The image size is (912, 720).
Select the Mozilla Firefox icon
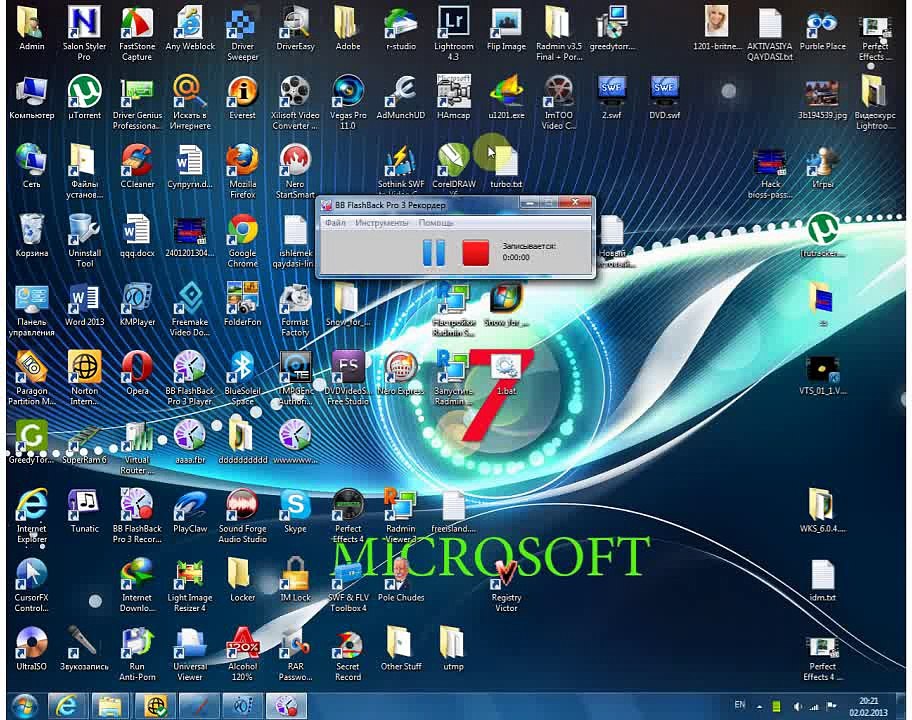(243, 172)
